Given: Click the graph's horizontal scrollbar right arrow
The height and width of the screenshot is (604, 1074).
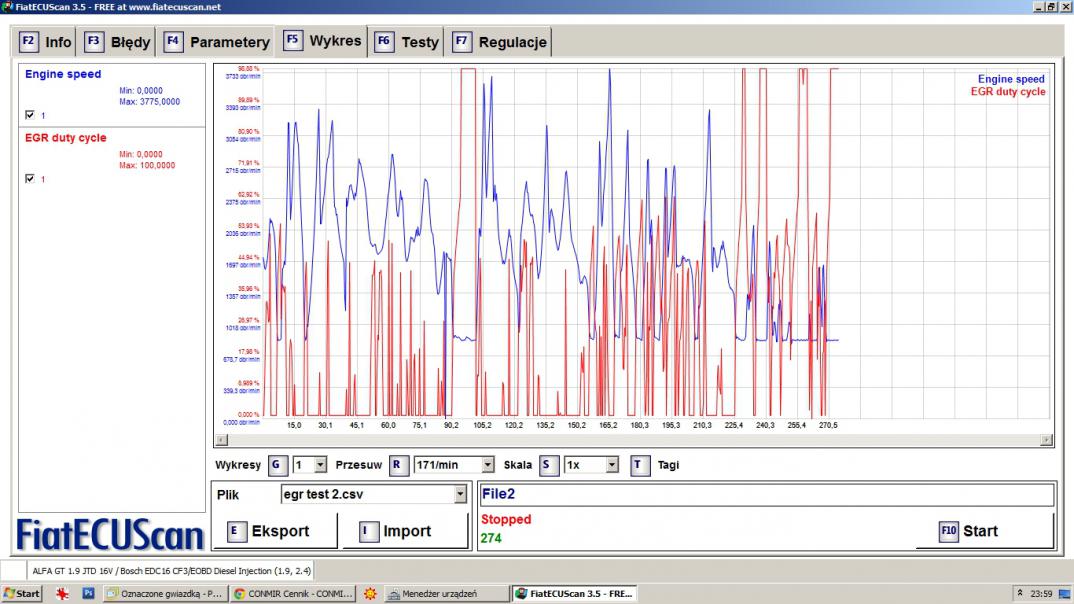Looking at the screenshot, I should point(1047,440).
